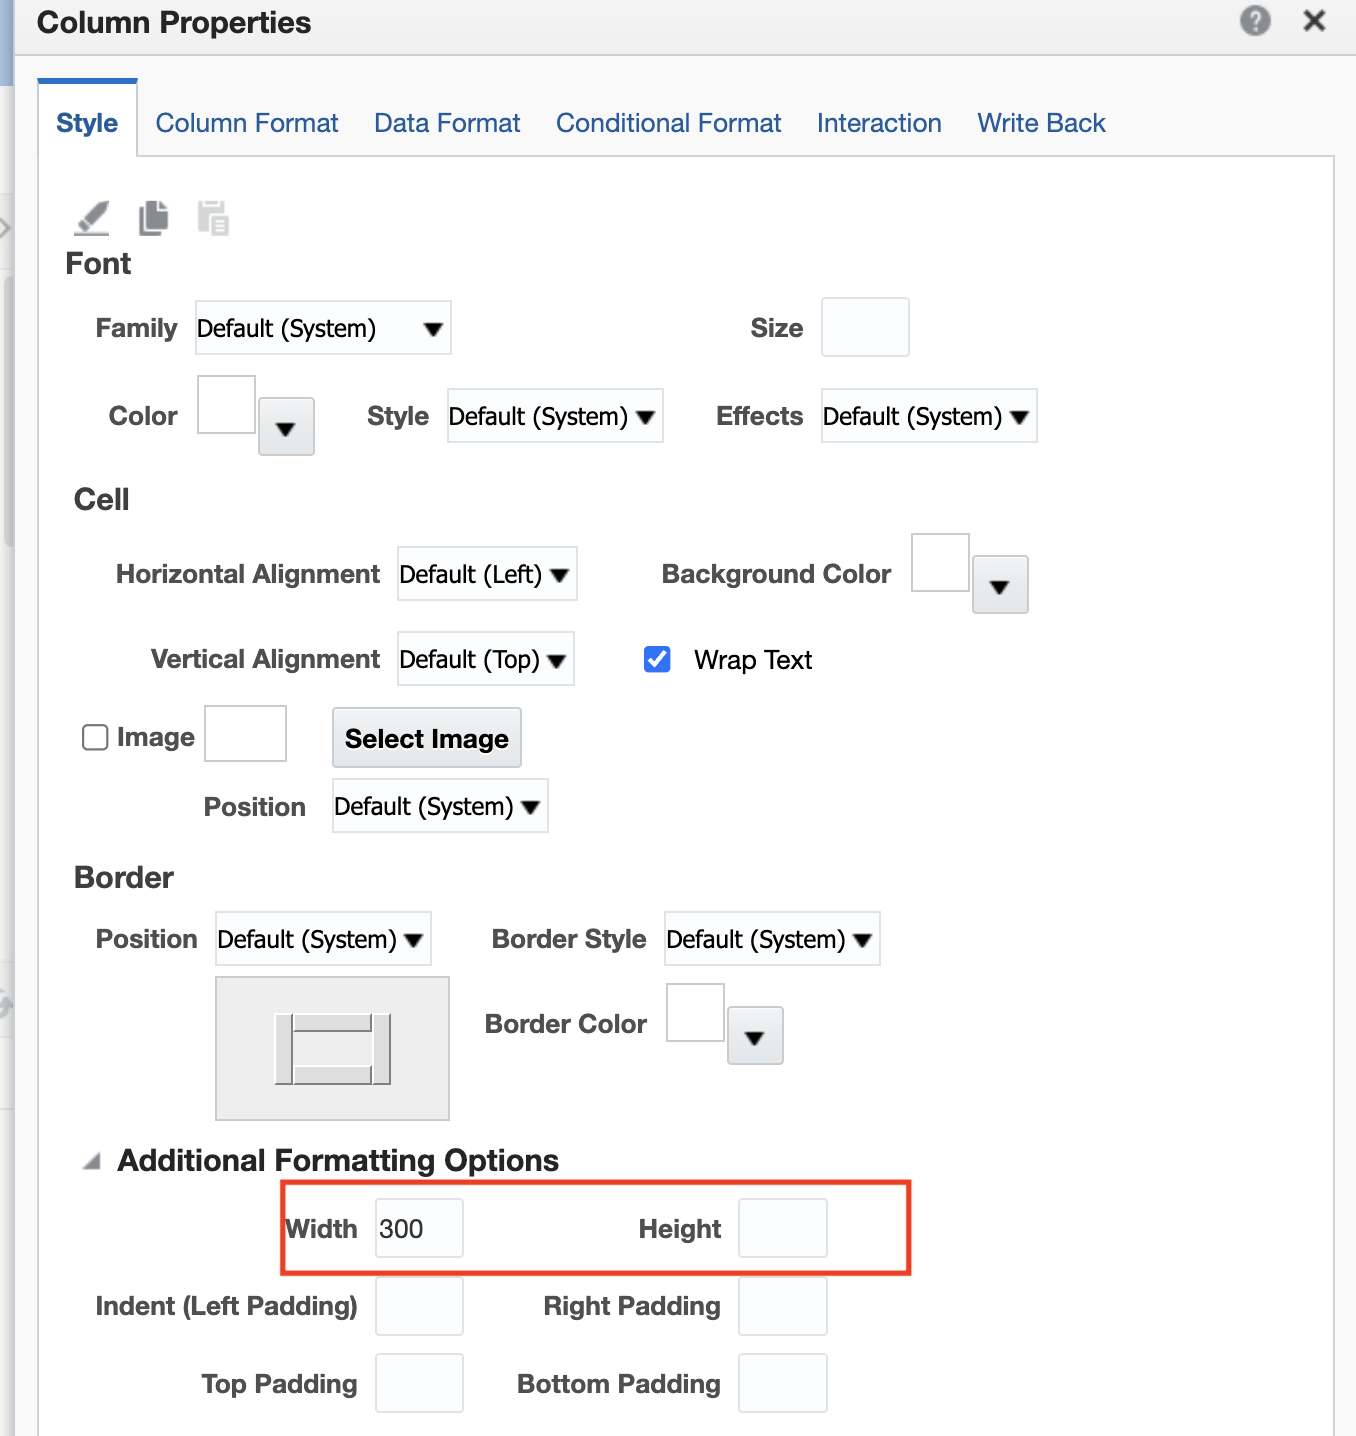The image size is (1356, 1436).
Task: Click the Select Image button
Action: click(427, 738)
